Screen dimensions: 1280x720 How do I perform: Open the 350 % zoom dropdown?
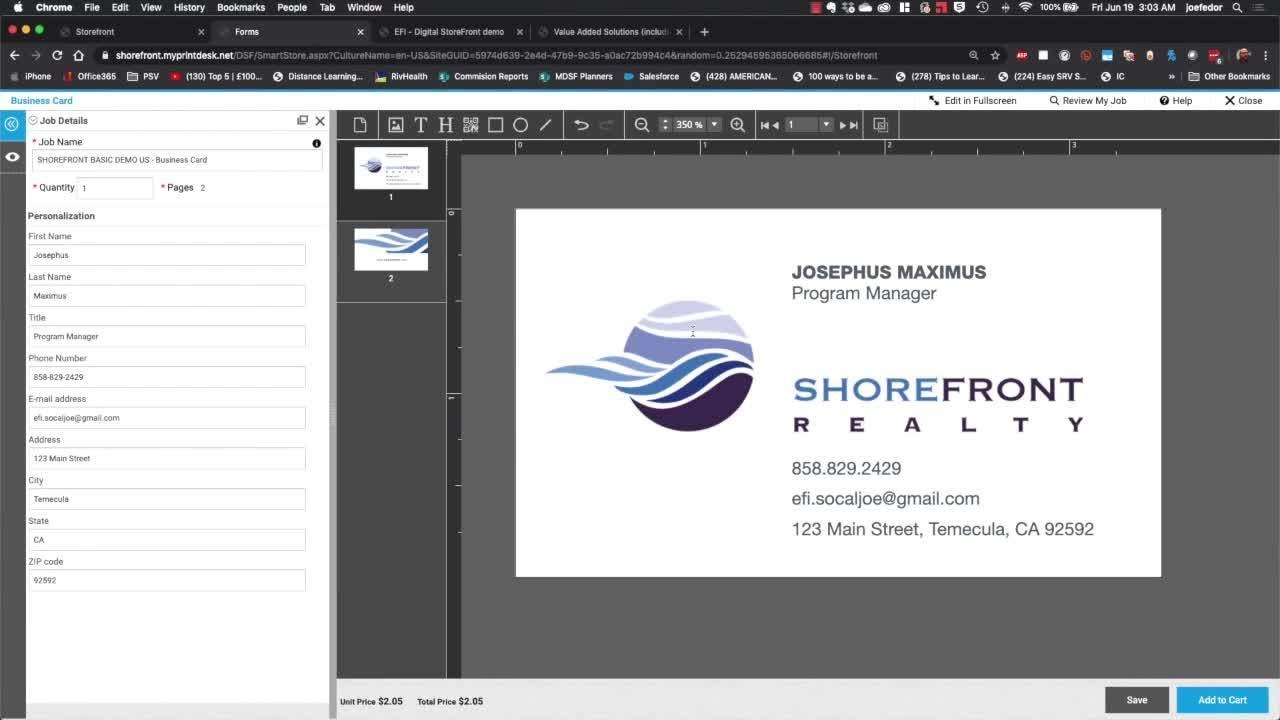[714, 125]
